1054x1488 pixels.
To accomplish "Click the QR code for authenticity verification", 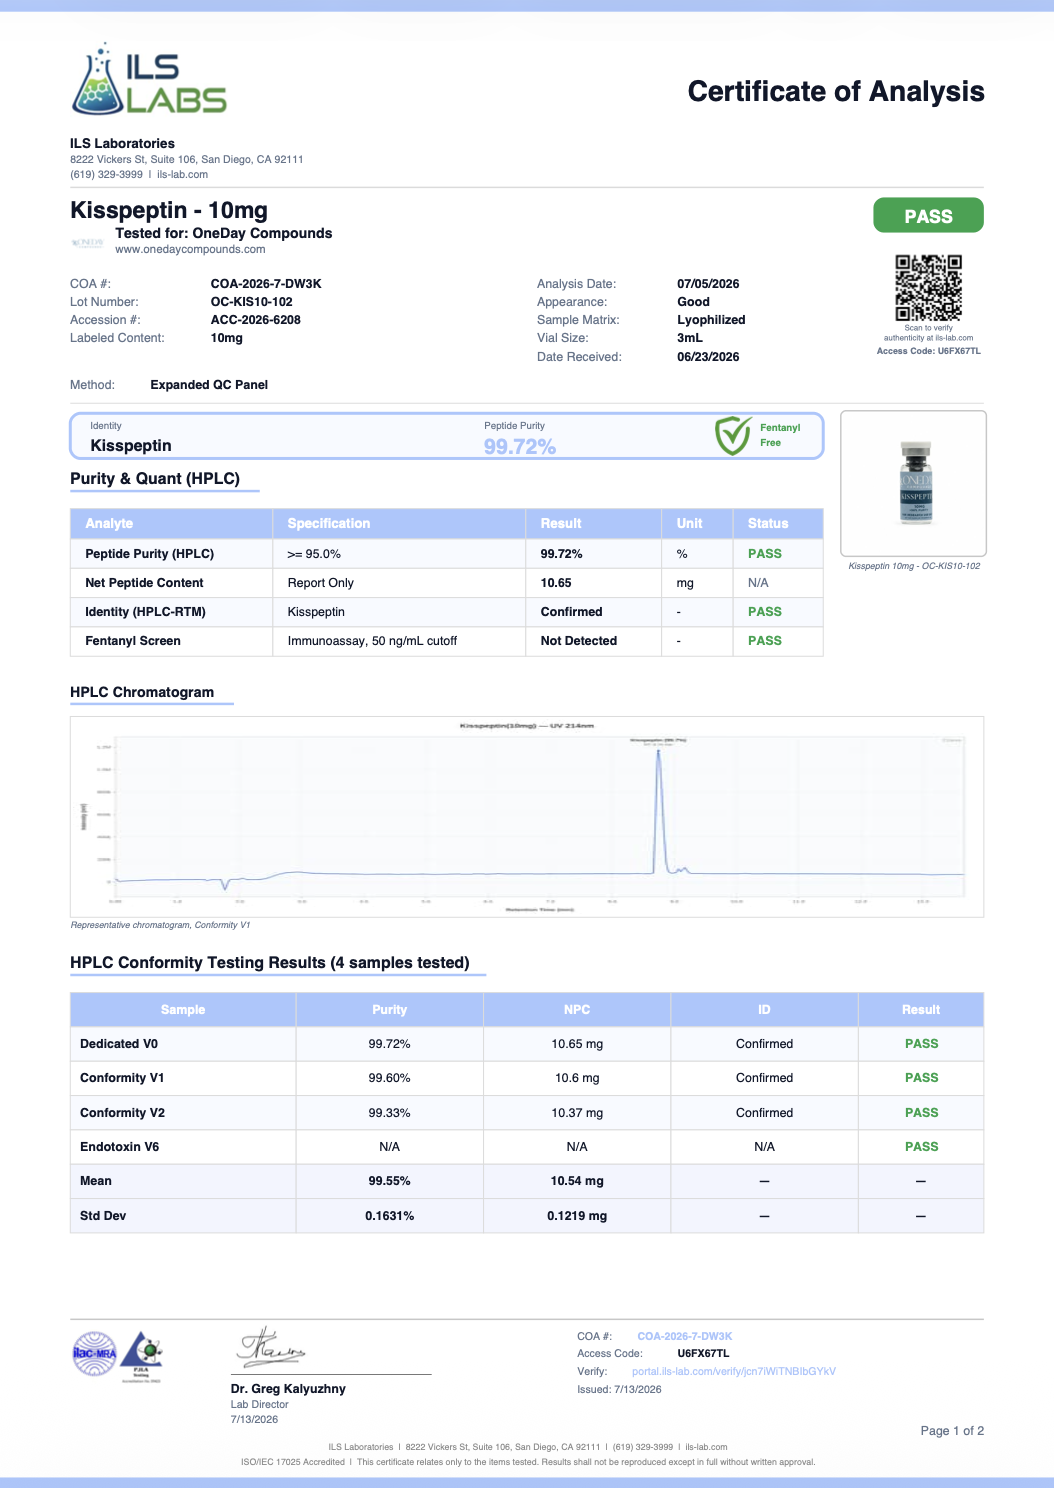I will 928,288.
